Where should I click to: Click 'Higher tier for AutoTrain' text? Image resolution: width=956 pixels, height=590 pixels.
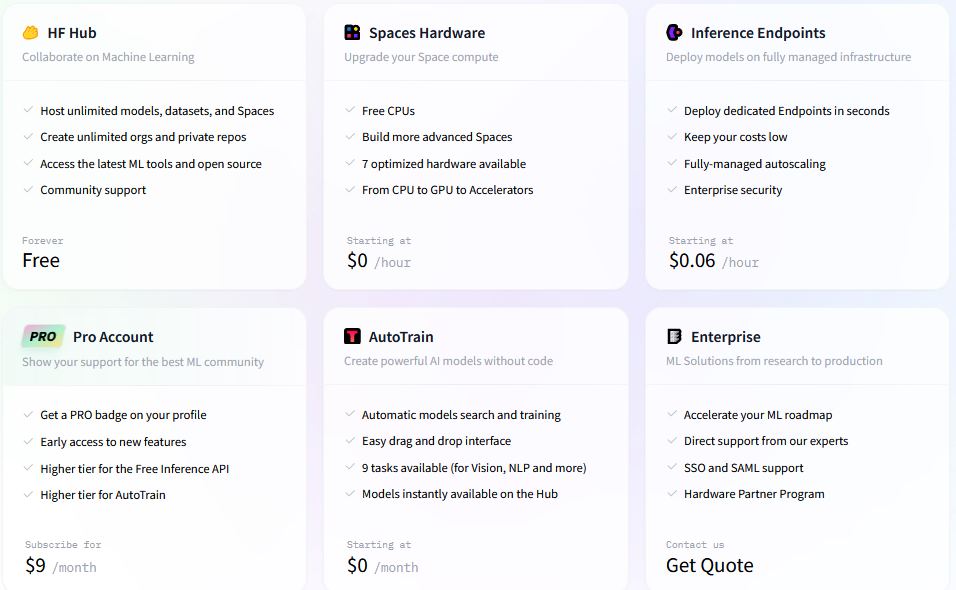pos(103,495)
